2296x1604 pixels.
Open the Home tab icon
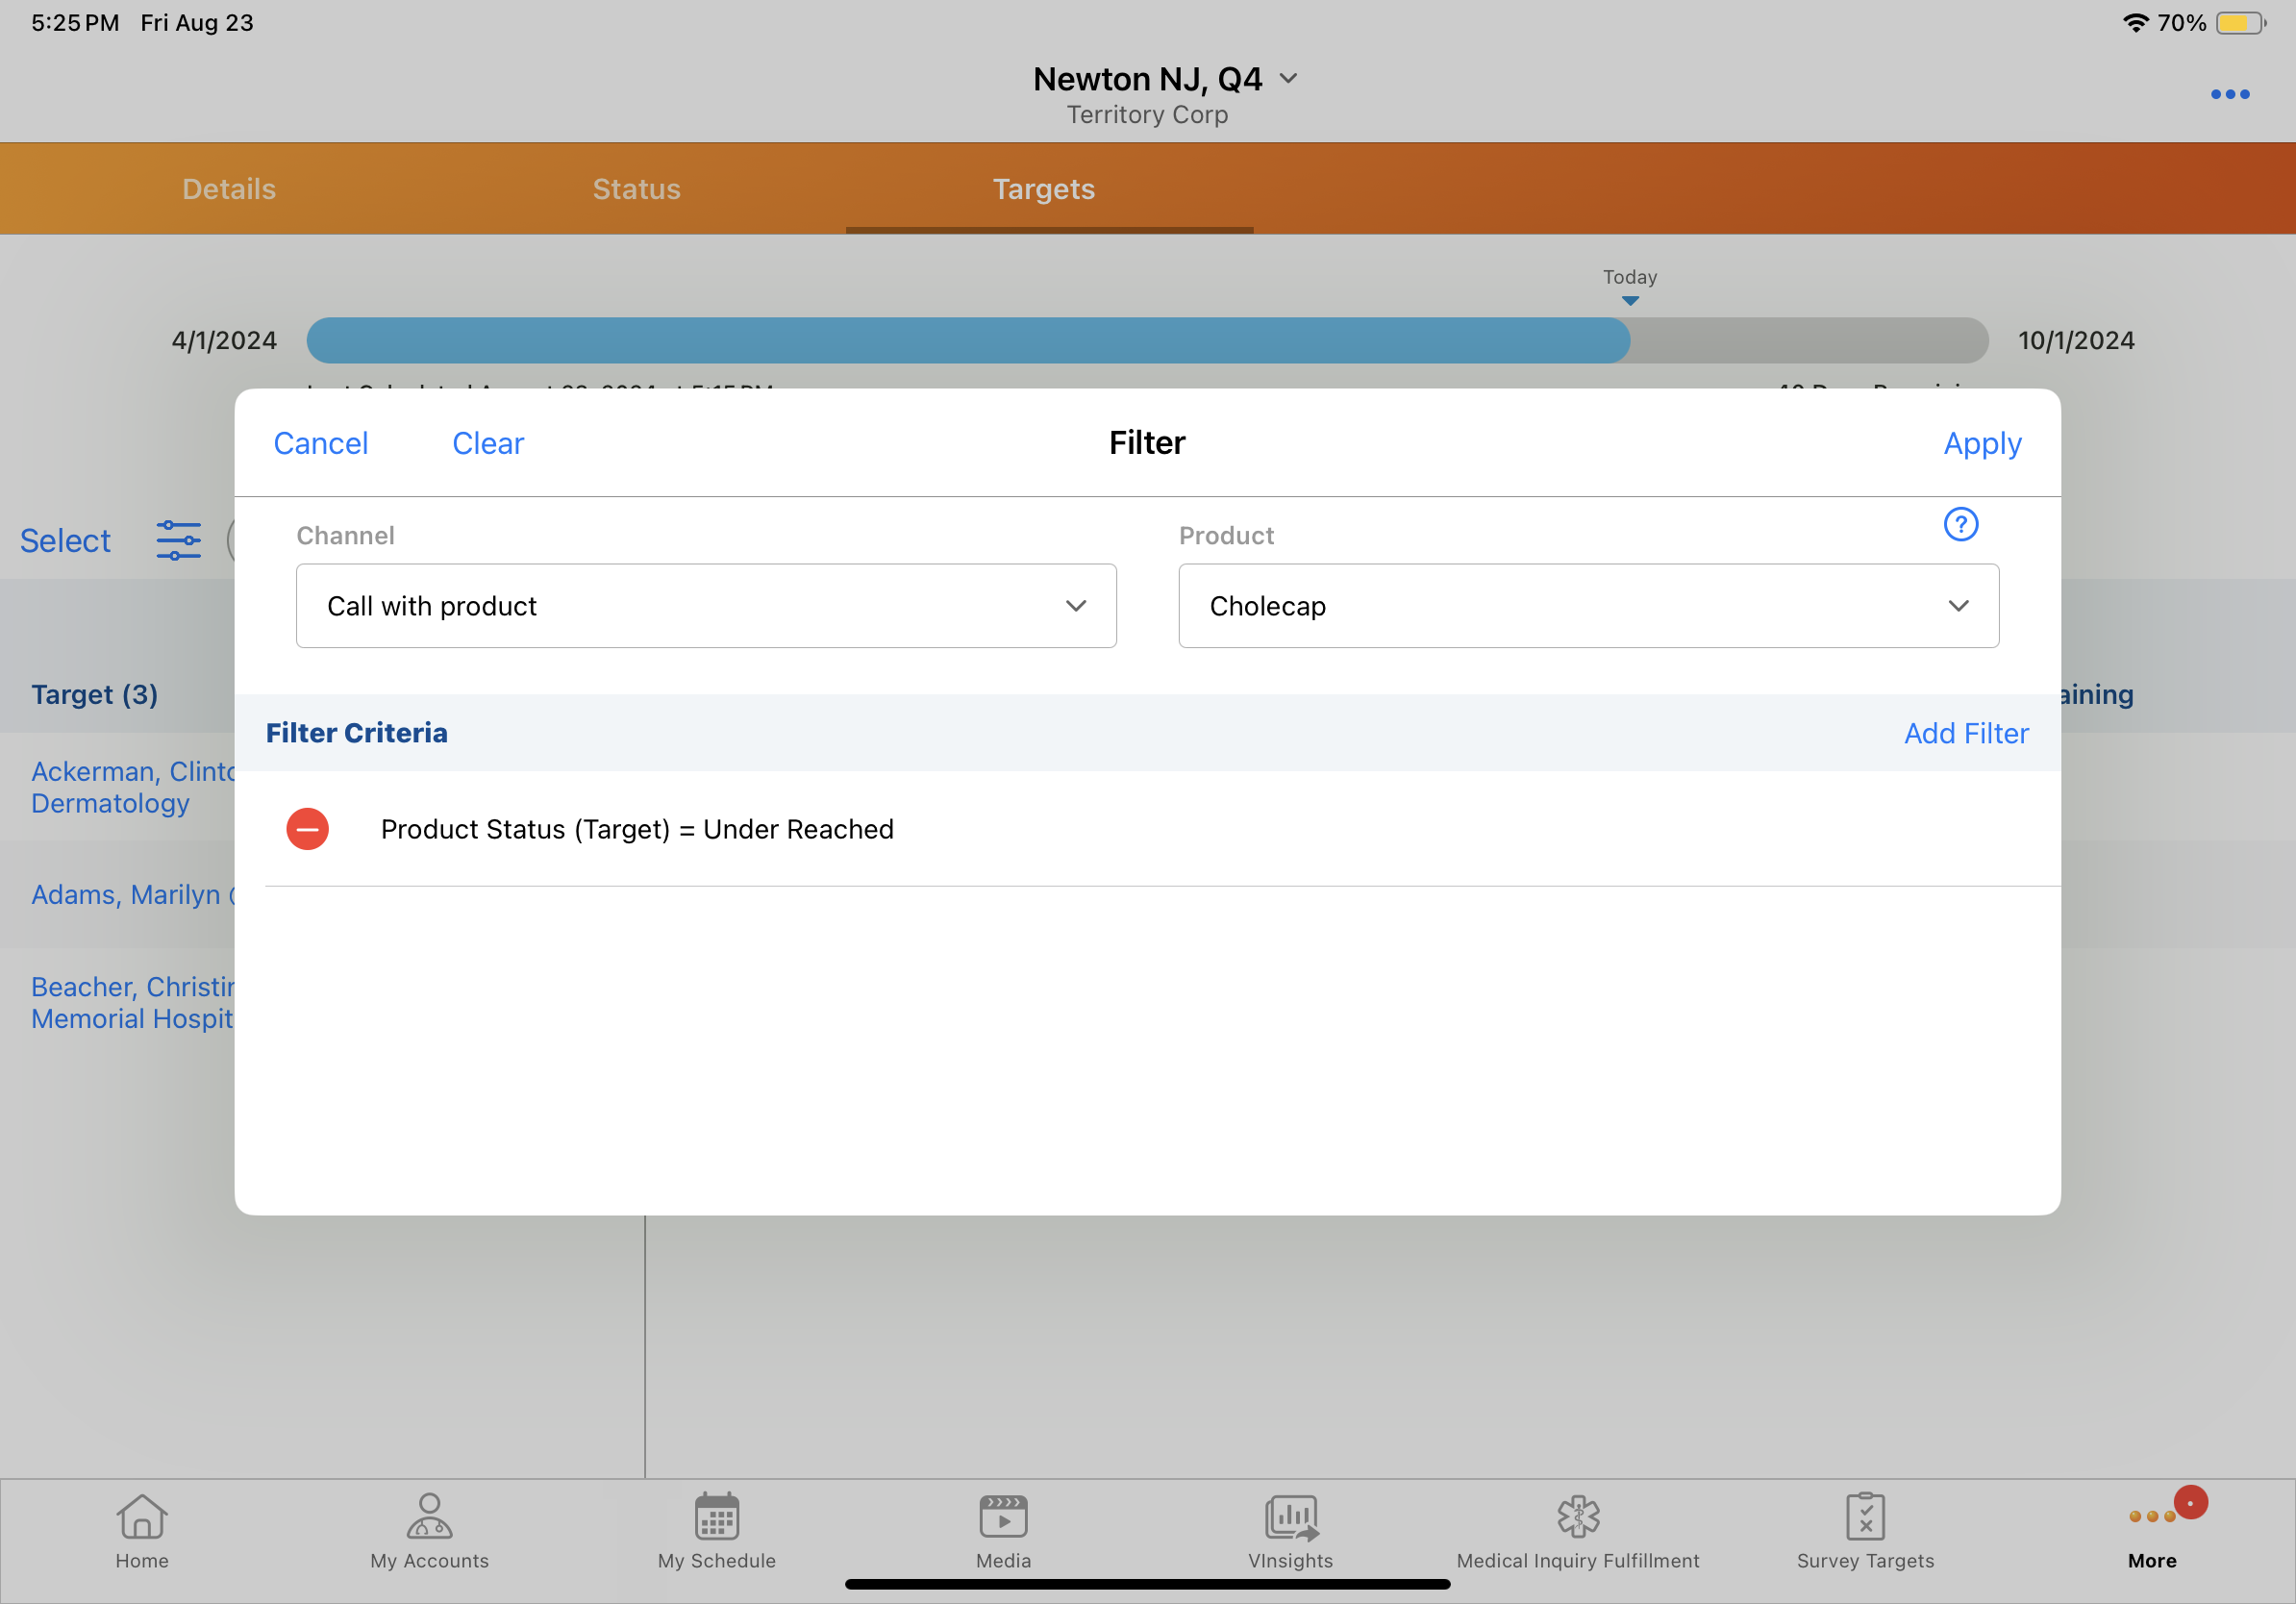142,1518
